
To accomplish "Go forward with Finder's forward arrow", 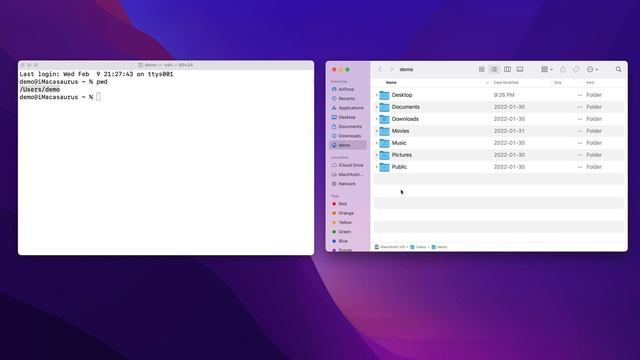I will [391, 69].
